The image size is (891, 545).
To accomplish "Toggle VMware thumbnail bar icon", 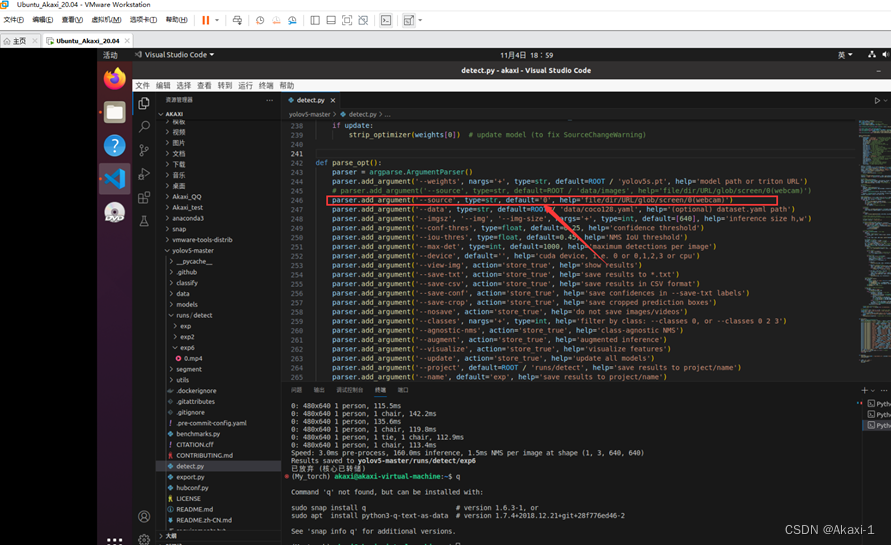I will (331, 20).
